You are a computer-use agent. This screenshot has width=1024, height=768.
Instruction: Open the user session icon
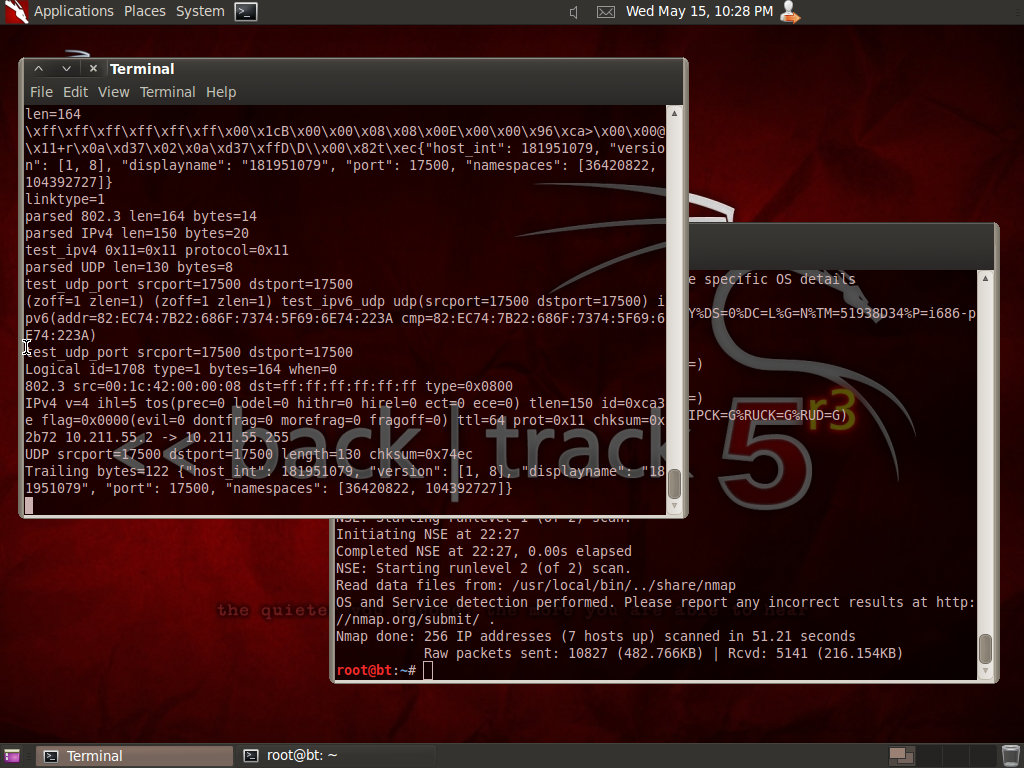790,12
